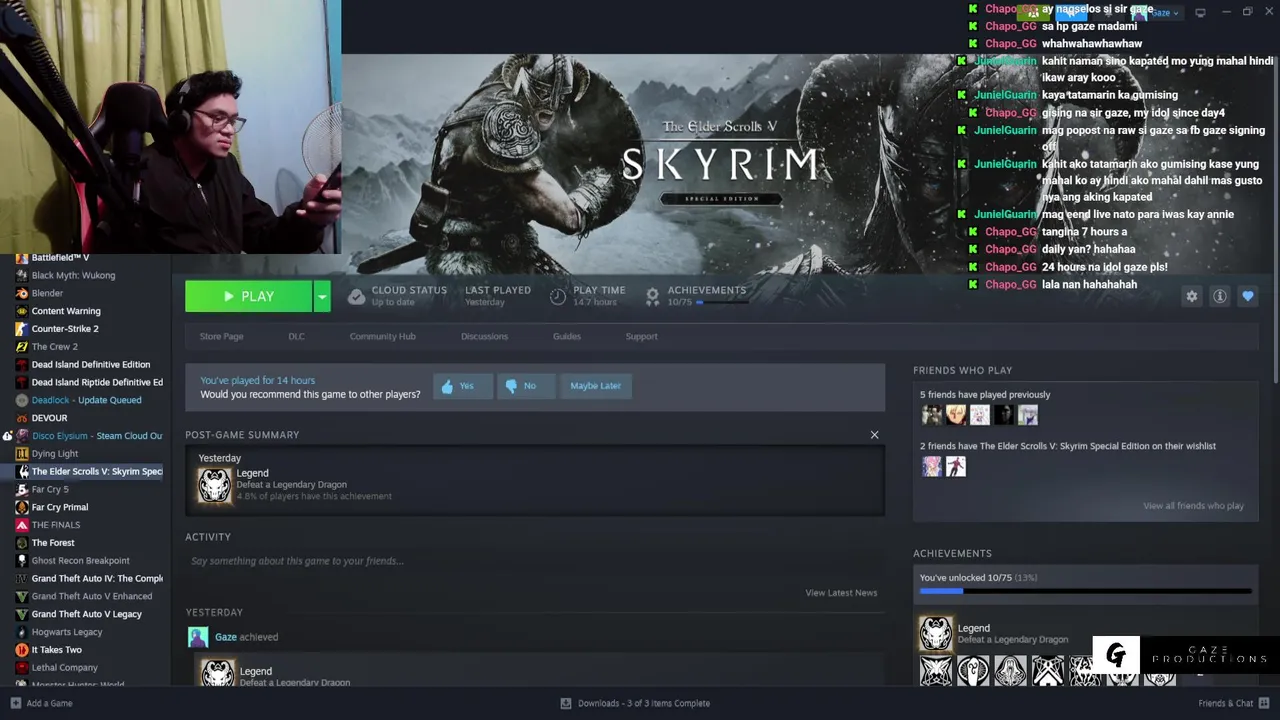The width and height of the screenshot is (1280, 720).
Task: Open the Discussions tab
Action: tap(484, 336)
